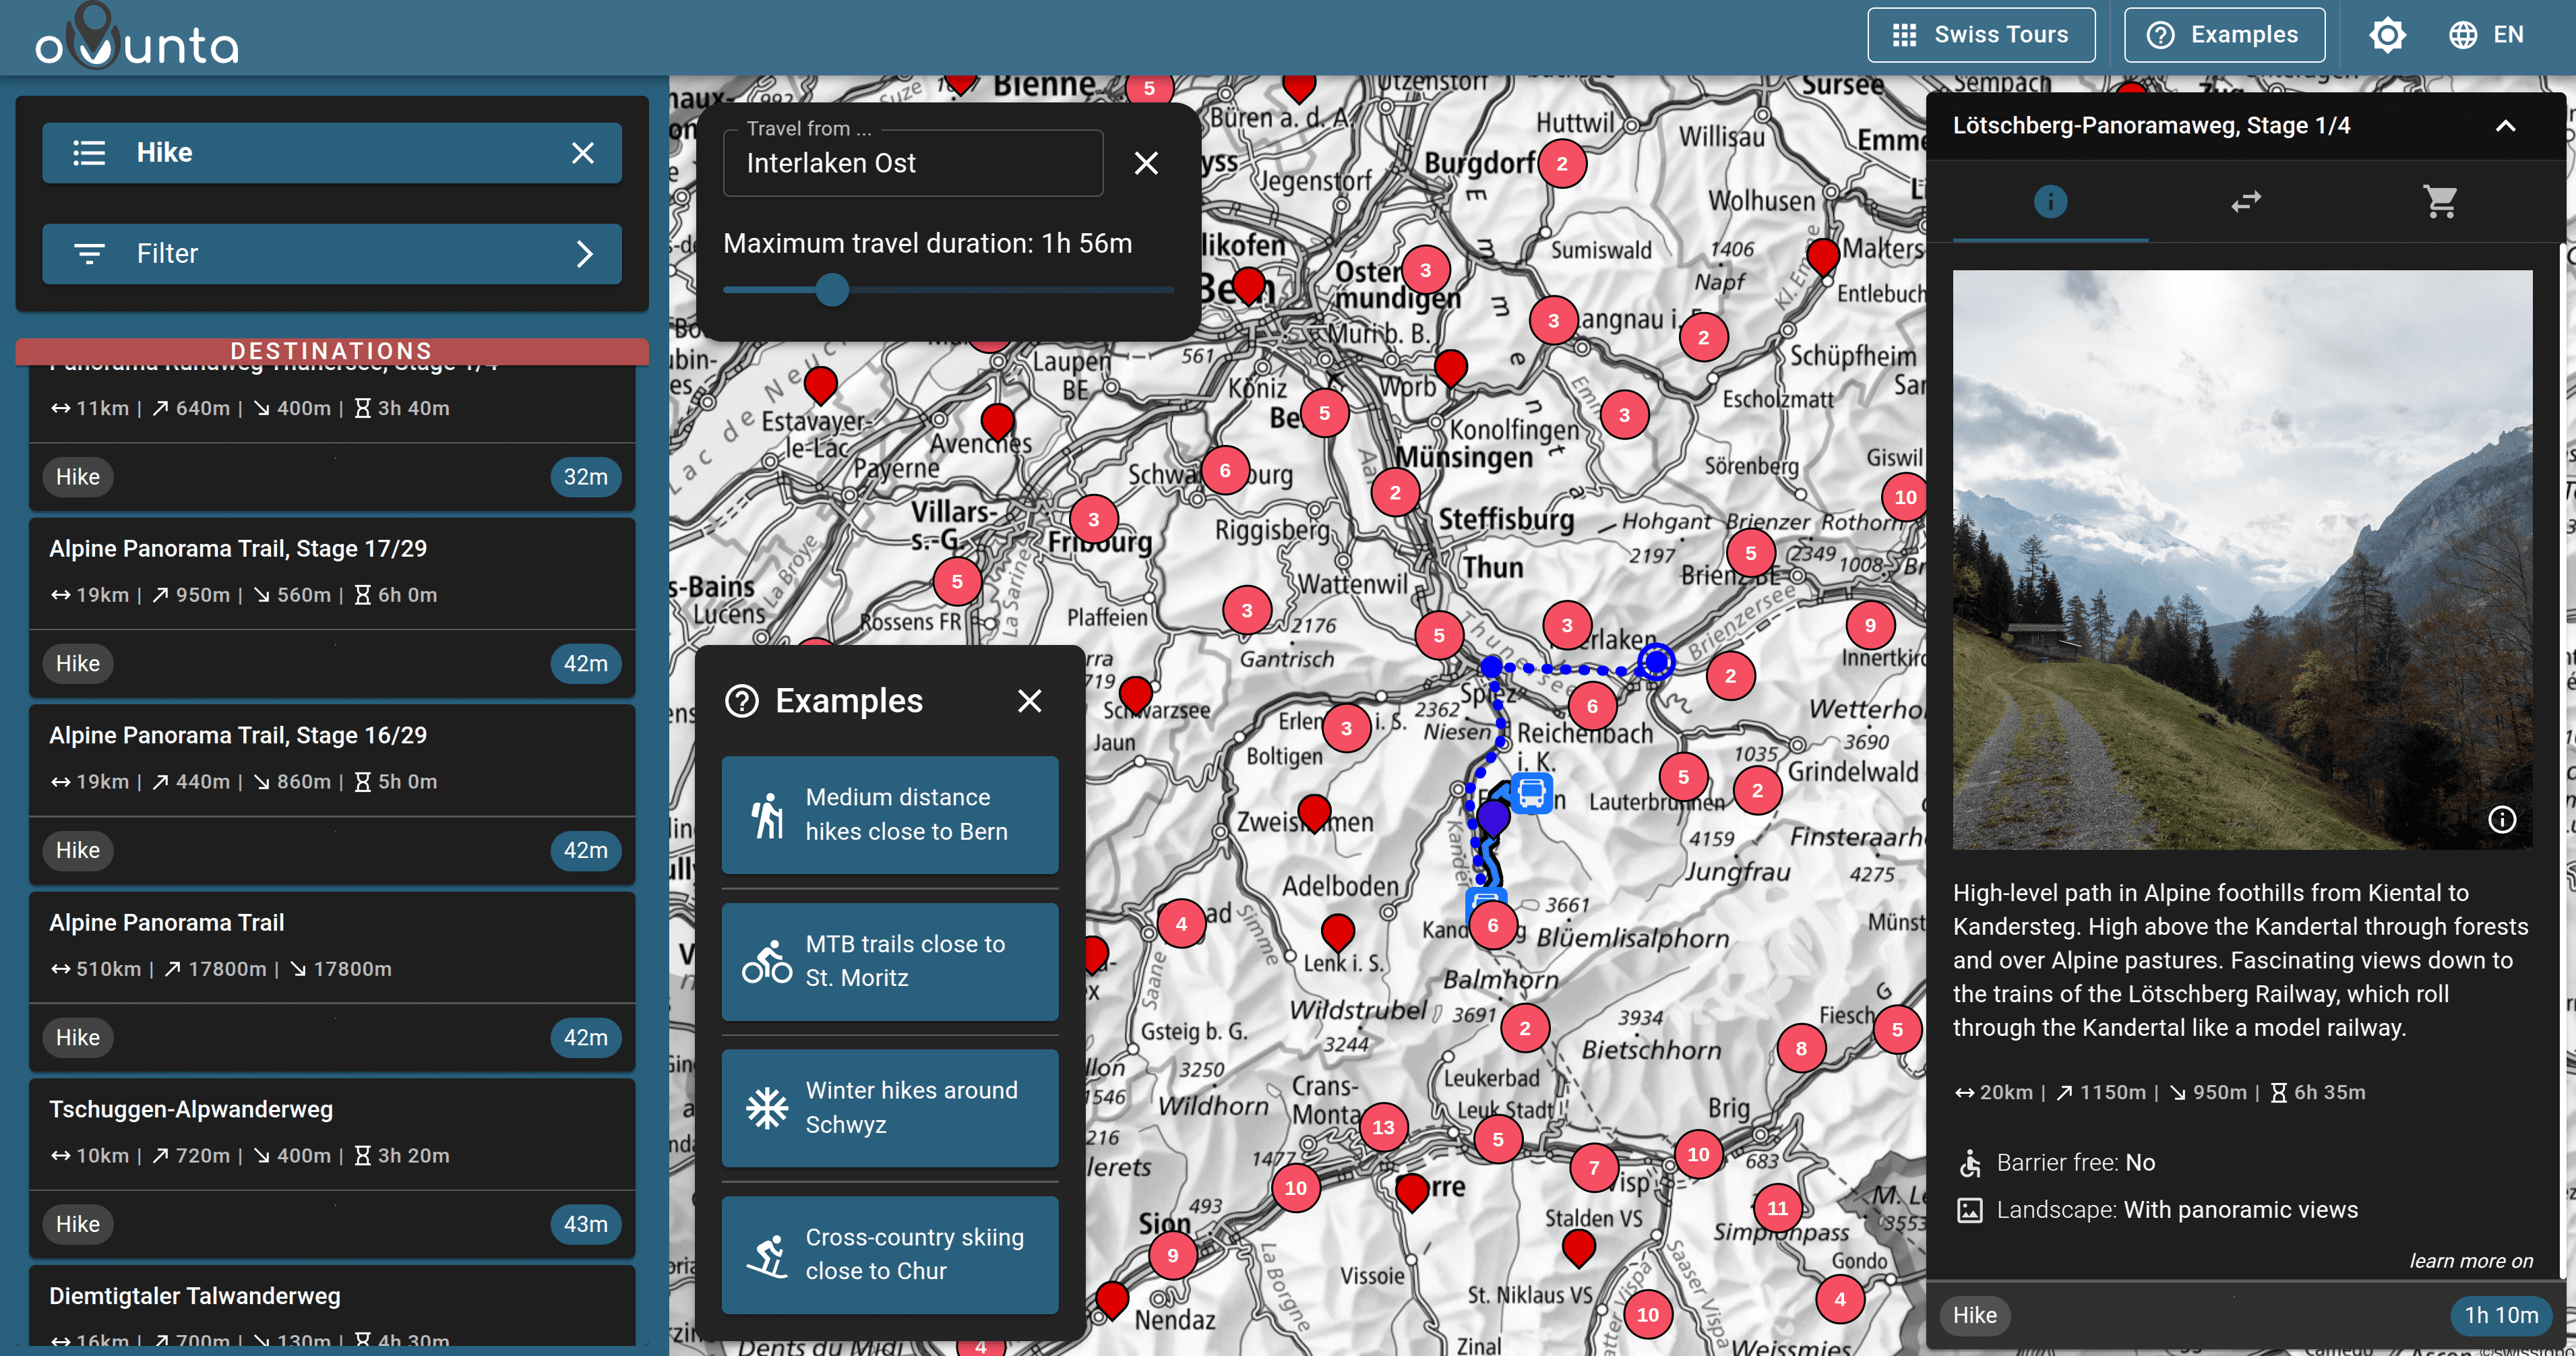The width and height of the screenshot is (2576, 1356).
Task: Toggle the Hike label under Tschuggen-Alpwanderweg
Action: pyautogui.click(x=77, y=1223)
